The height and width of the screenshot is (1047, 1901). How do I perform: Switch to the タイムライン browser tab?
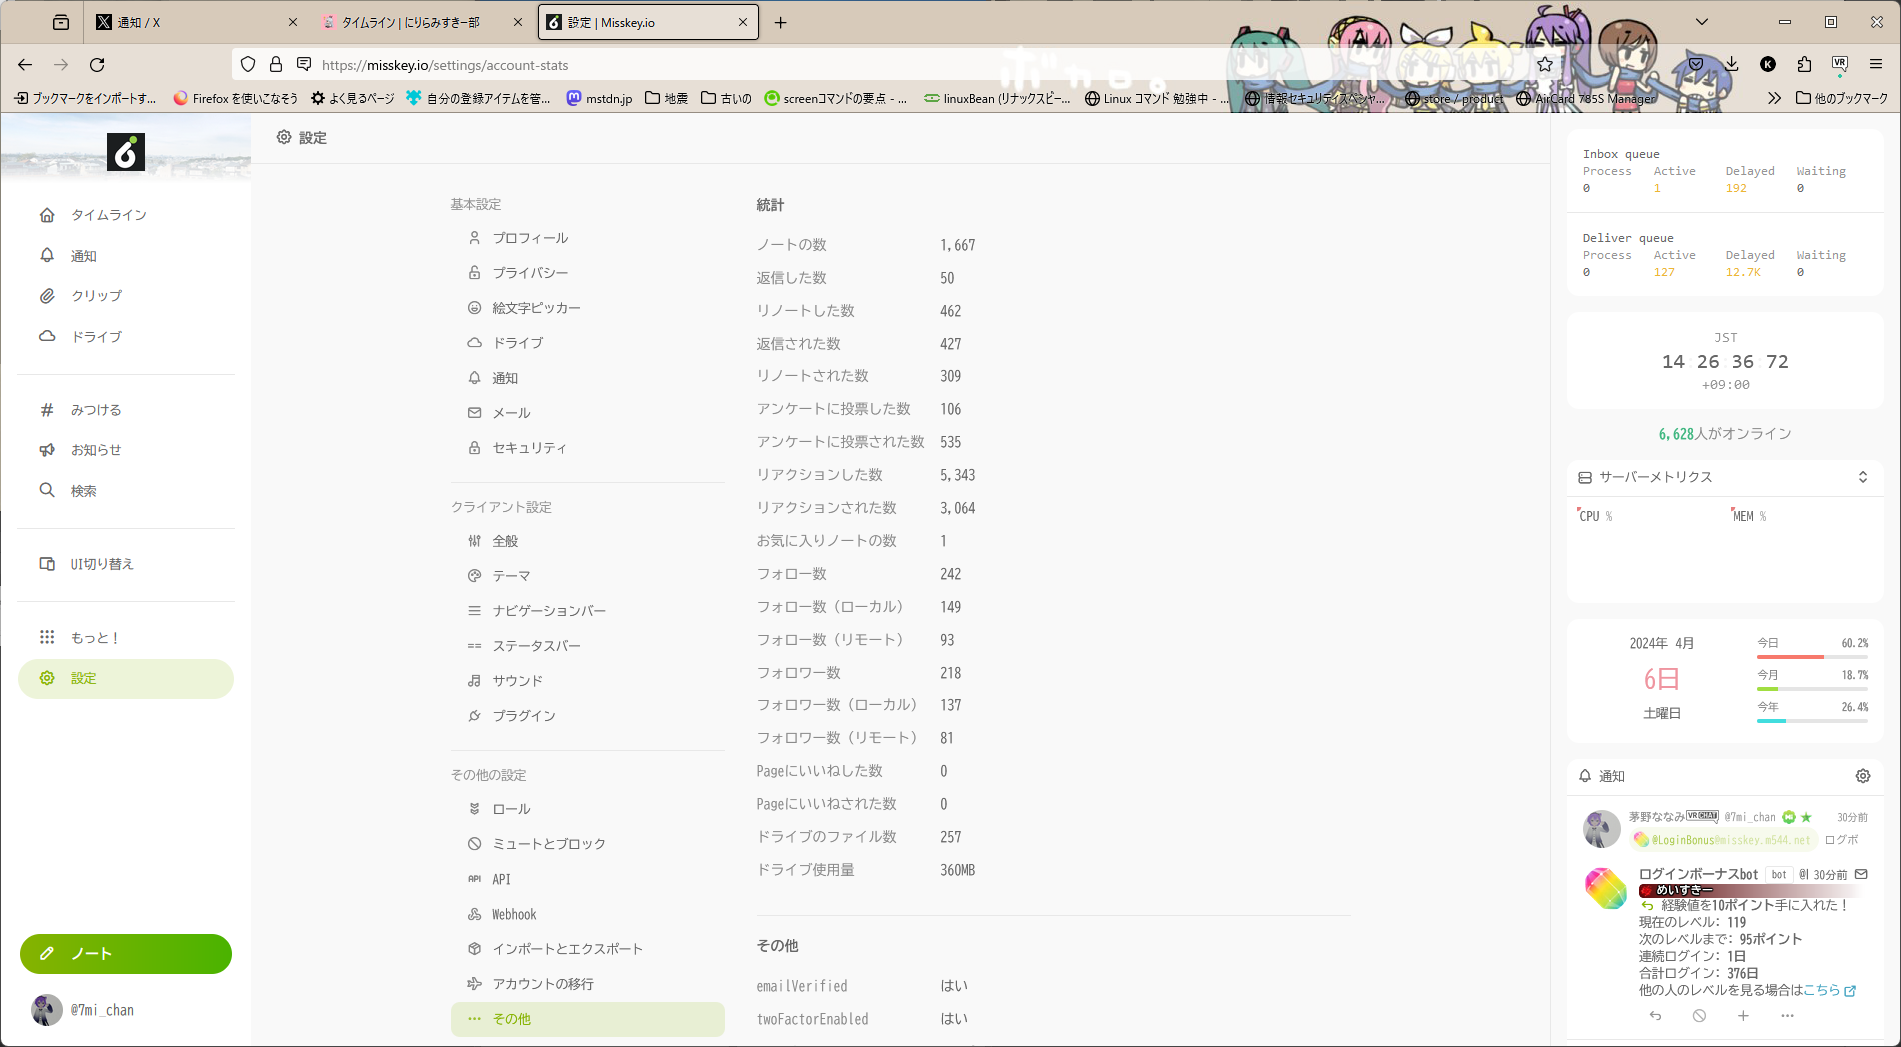point(420,21)
